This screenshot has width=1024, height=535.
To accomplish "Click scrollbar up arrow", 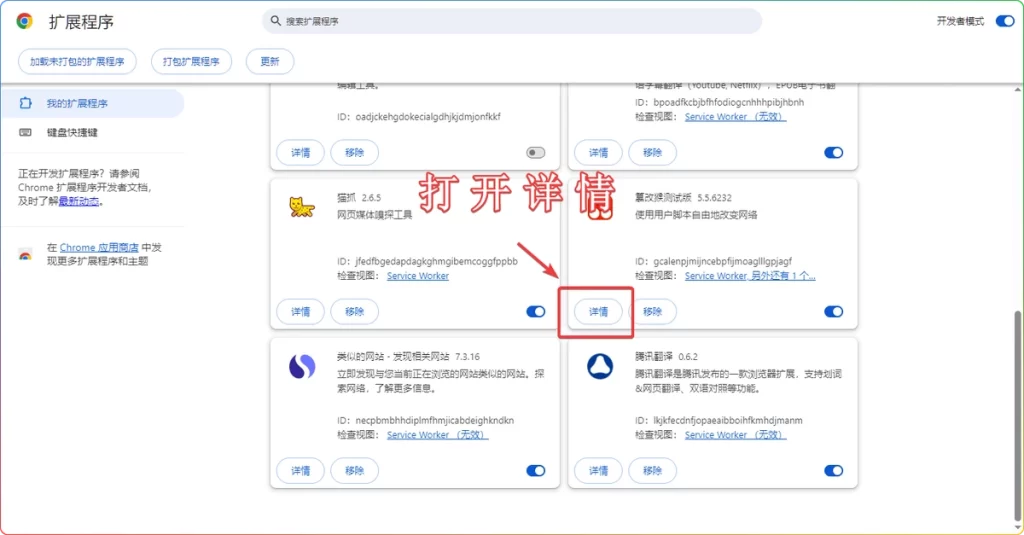I will point(1018,89).
